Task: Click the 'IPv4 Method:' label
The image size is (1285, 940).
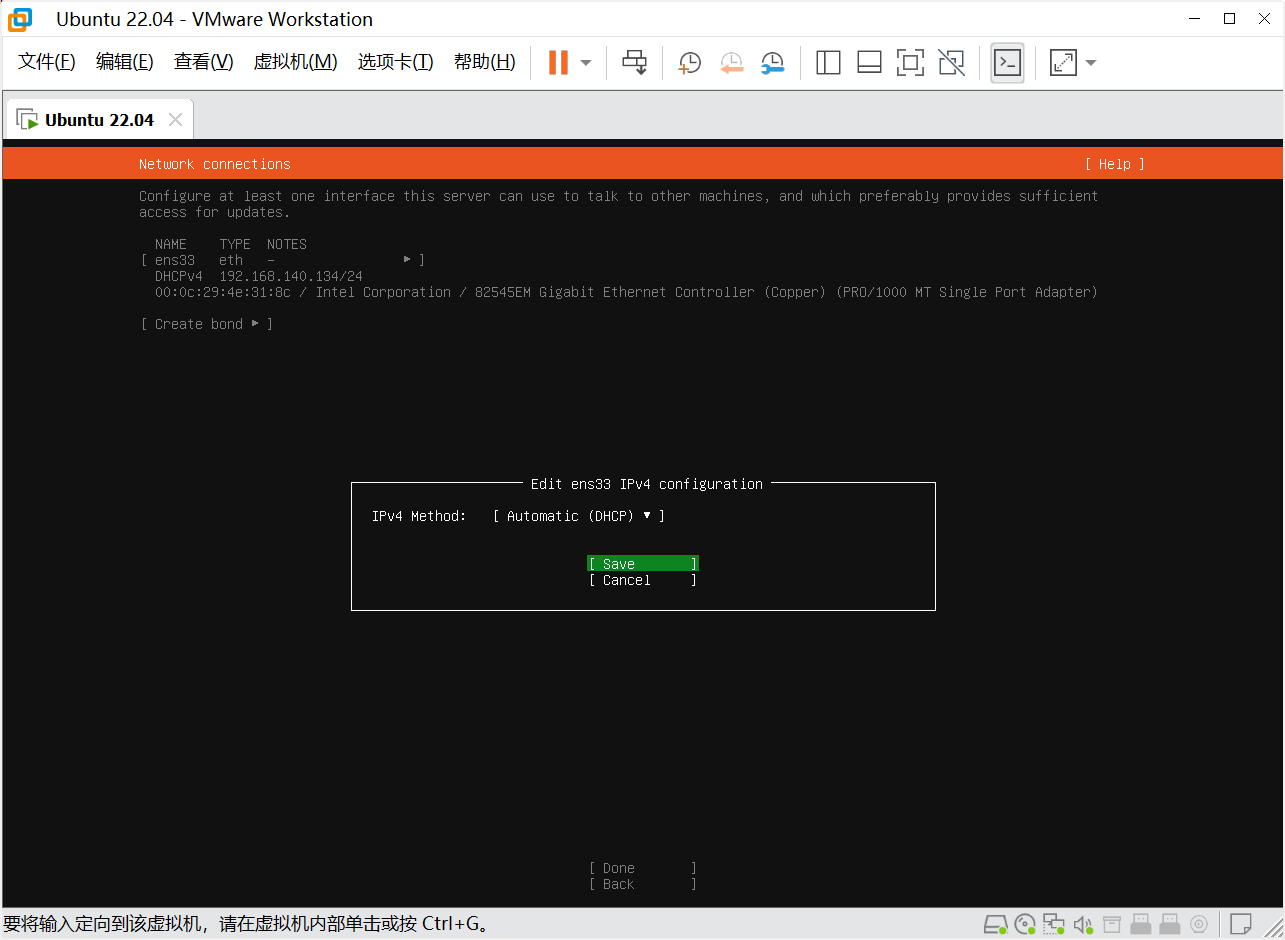Action: (x=419, y=516)
